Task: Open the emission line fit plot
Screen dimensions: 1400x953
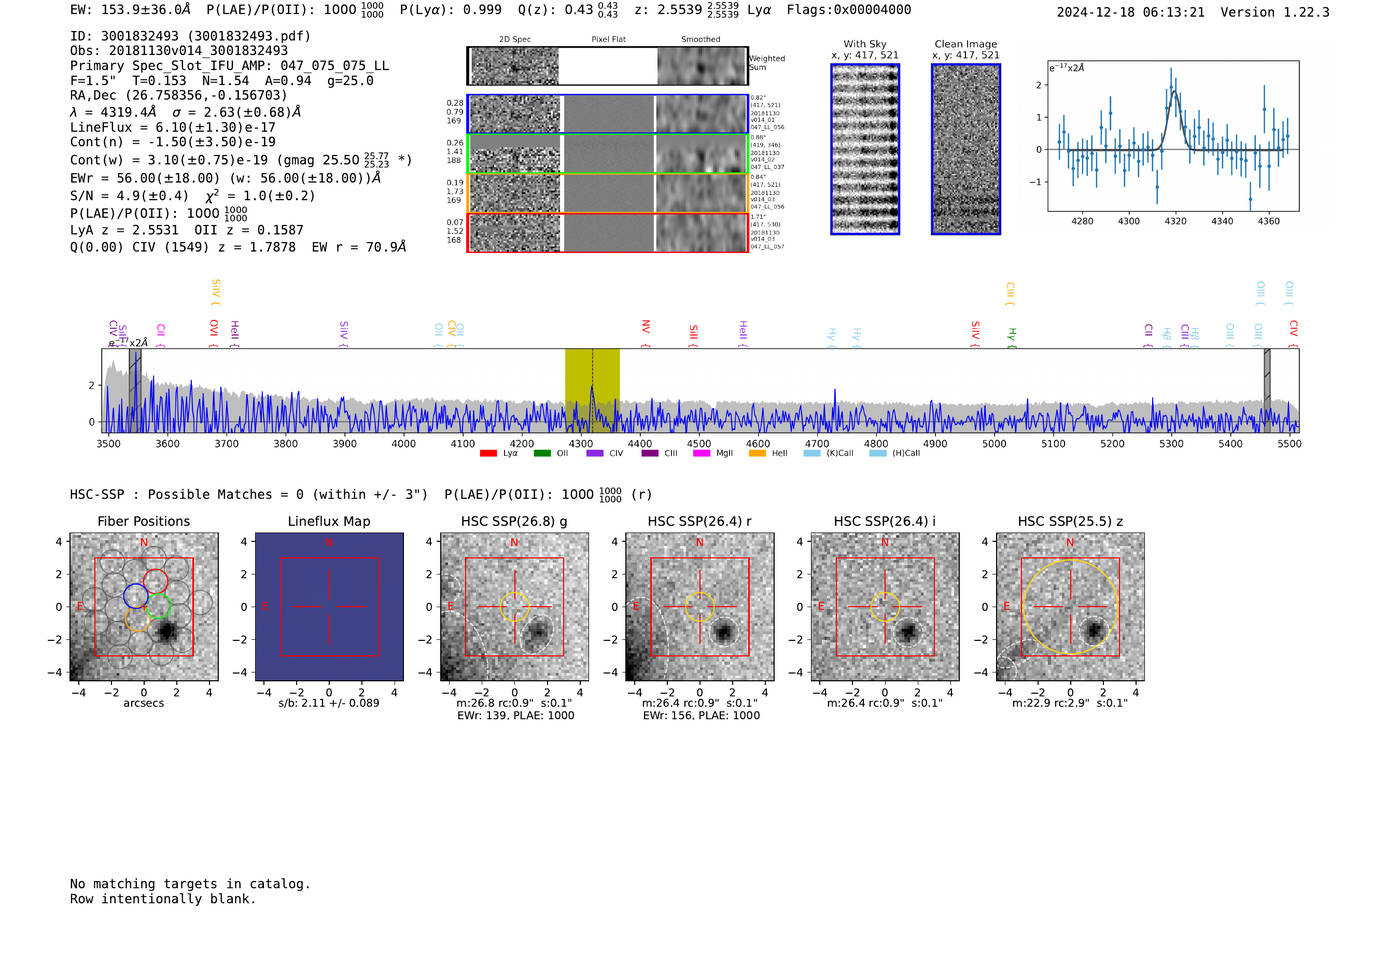Action: 1173,136
